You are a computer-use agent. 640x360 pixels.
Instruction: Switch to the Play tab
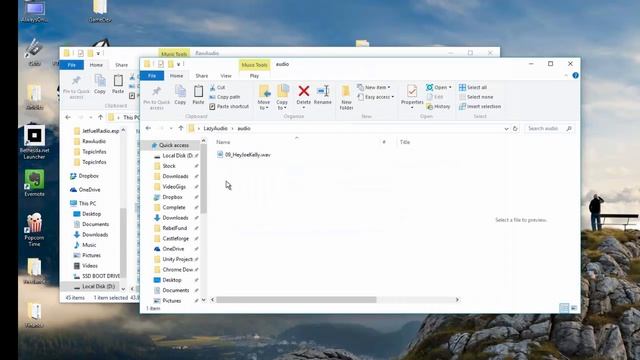[254, 76]
